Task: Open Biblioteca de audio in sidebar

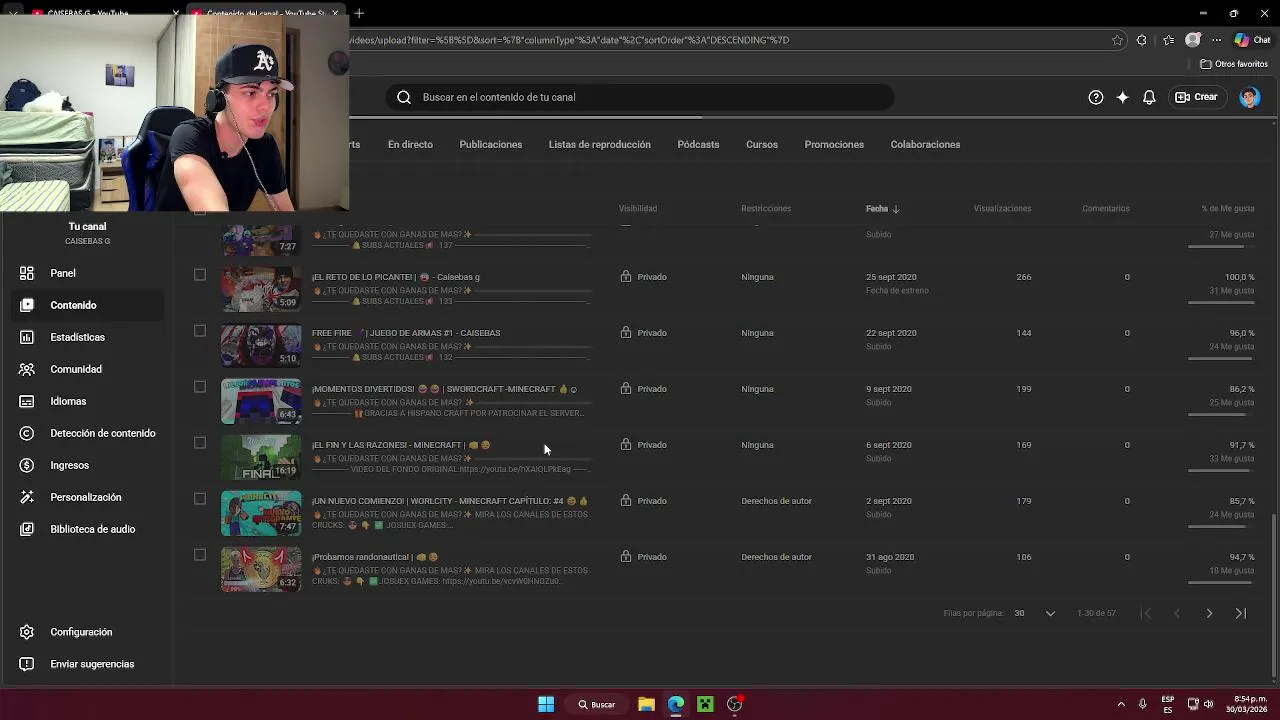Action: point(92,529)
